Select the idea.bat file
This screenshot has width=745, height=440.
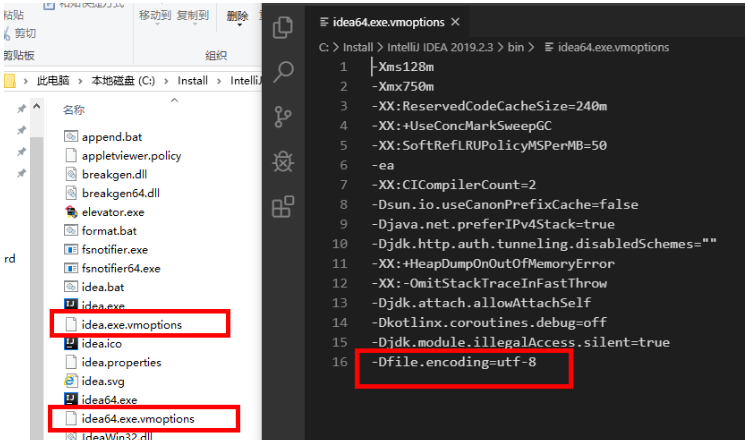[103, 287]
